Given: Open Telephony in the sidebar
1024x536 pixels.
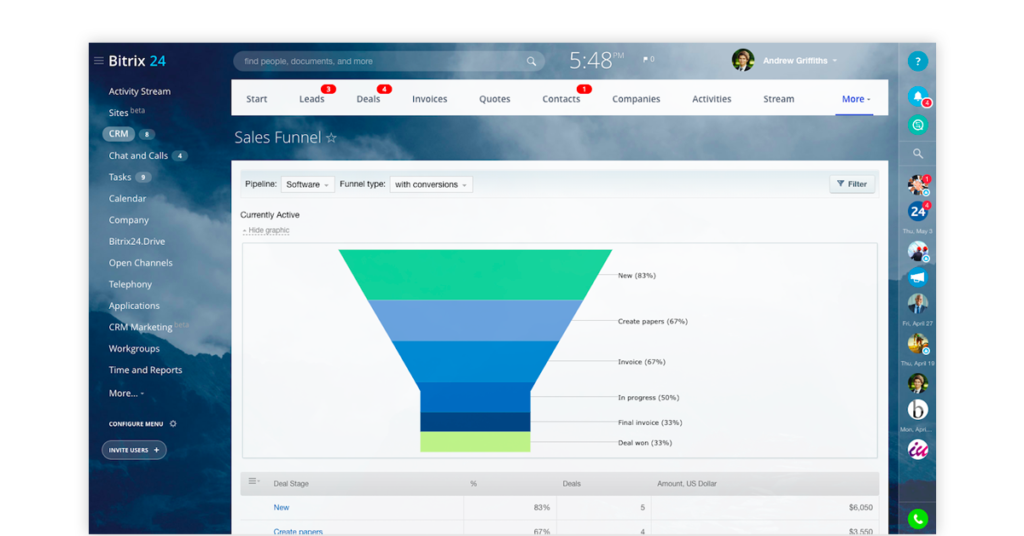Looking at the screenshot, I should (130, 285).
